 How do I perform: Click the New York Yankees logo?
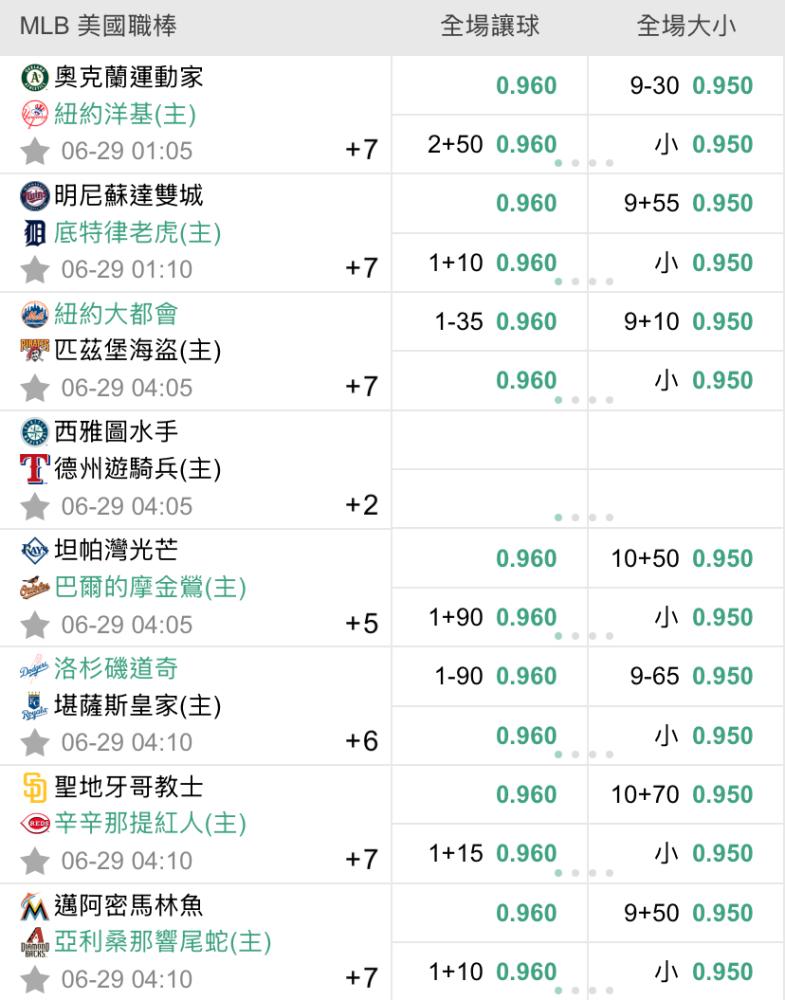(34, 114)
